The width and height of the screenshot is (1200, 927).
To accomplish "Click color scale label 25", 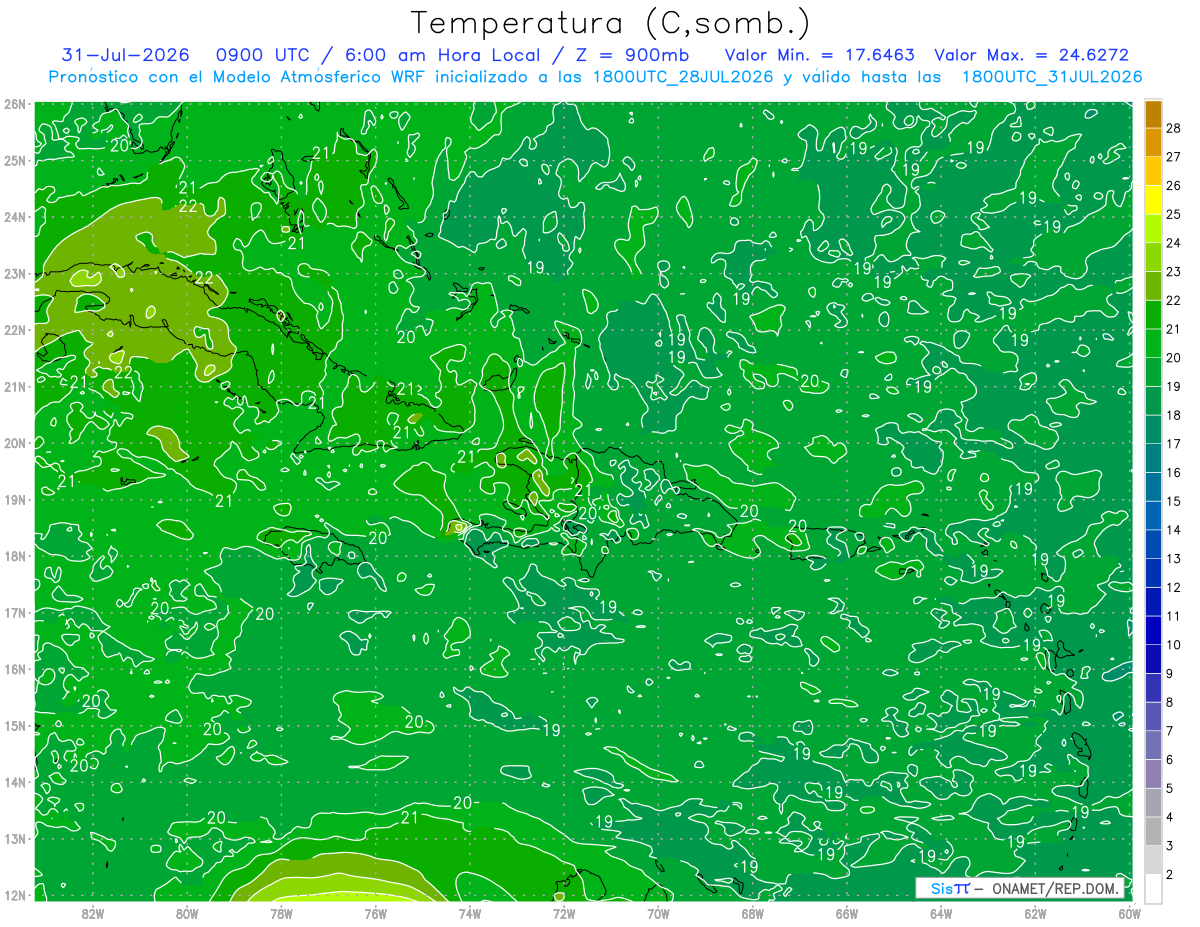I will 1174,215.
